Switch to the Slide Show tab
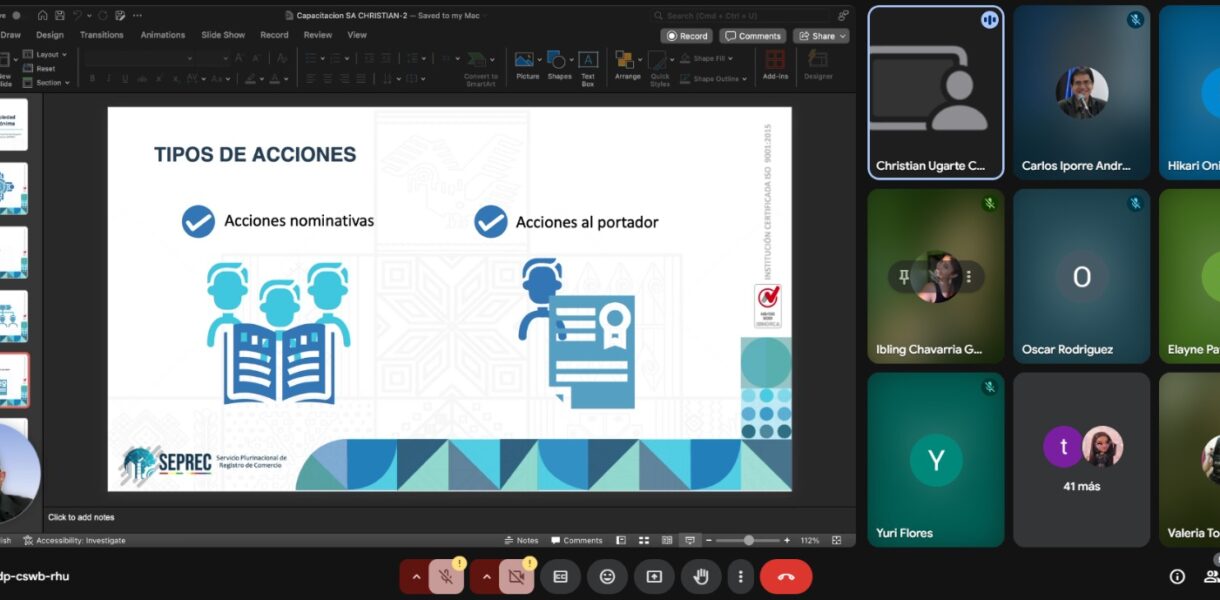 (223, 35)
